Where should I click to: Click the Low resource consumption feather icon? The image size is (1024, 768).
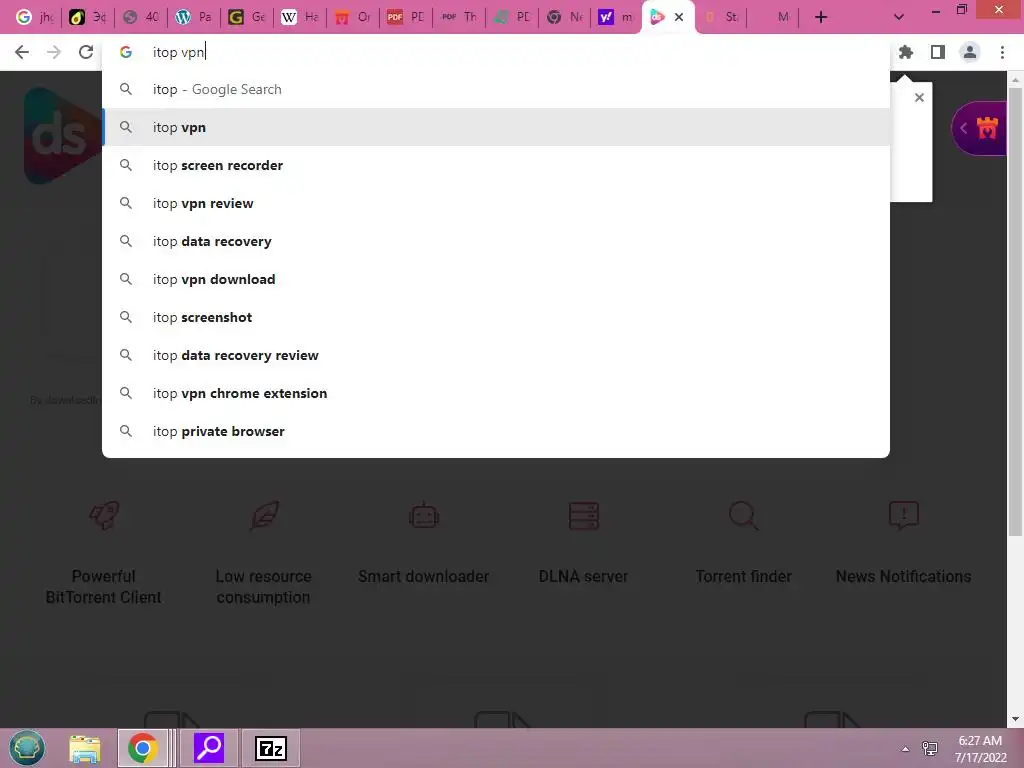[264, 515]
